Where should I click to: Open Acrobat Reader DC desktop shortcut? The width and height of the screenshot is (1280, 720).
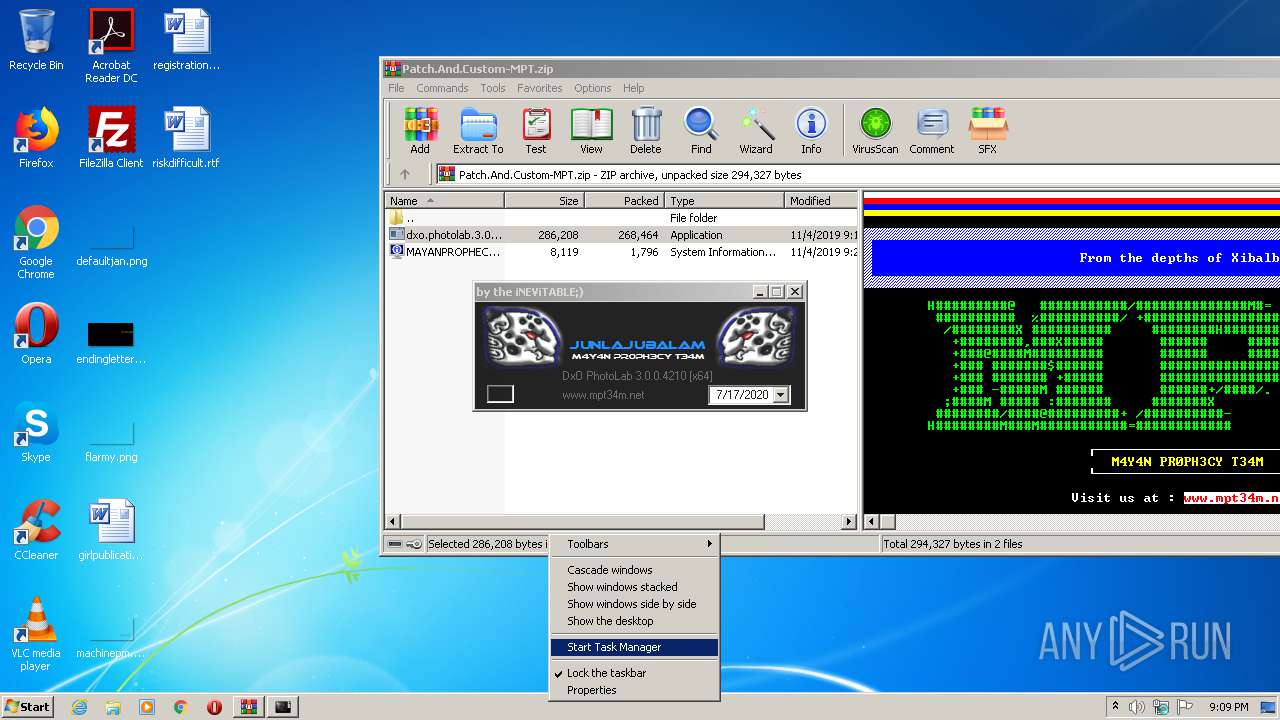tap(111, 46)
